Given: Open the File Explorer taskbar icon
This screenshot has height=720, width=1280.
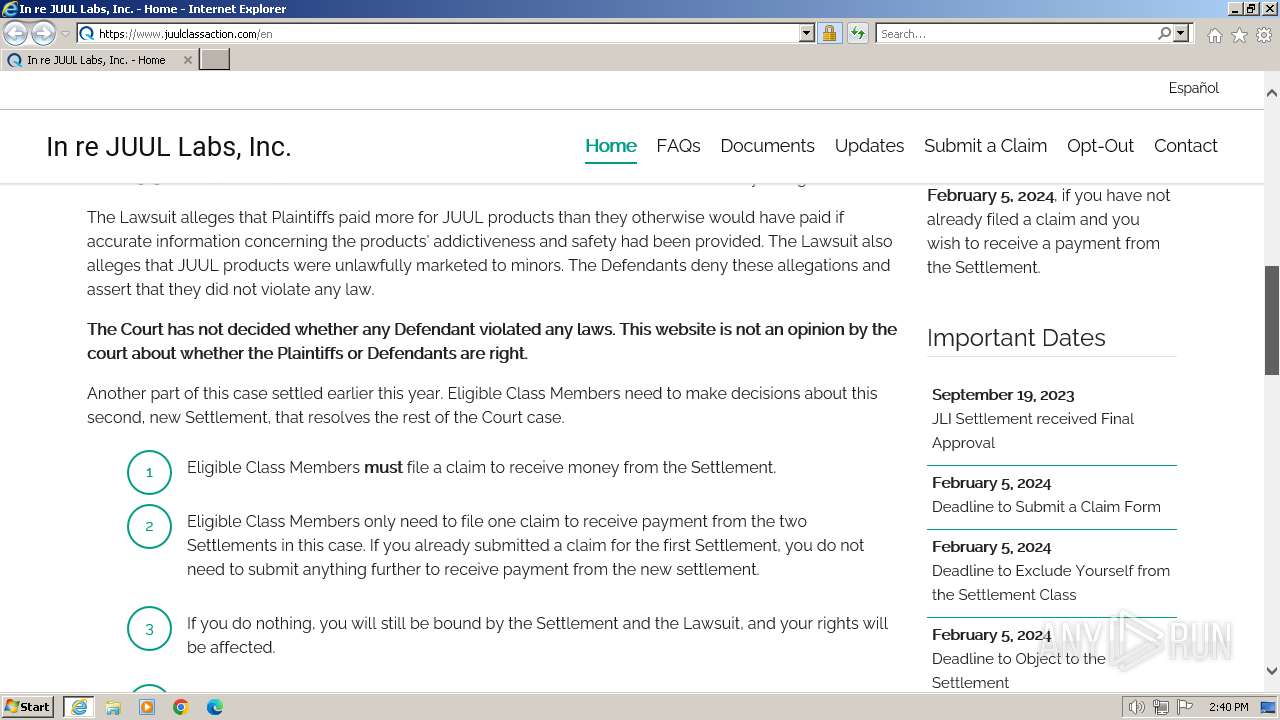Looking at the screenshot, I should [x=113, y=707].
